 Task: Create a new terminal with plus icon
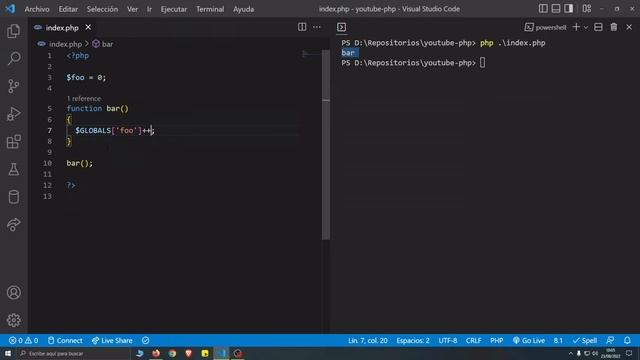(576, 27)
